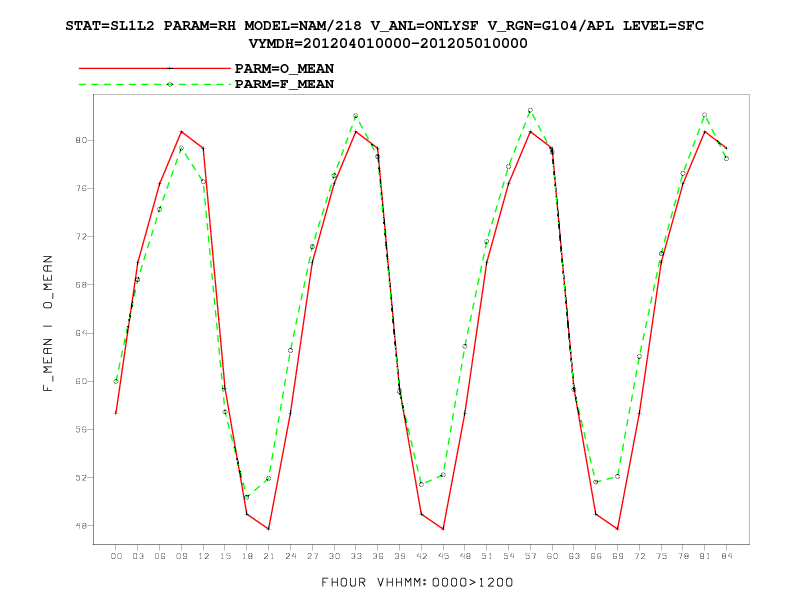The image size is (792, 612).
Task: Click the green dashed legend line sample
Action: (155, 84)
